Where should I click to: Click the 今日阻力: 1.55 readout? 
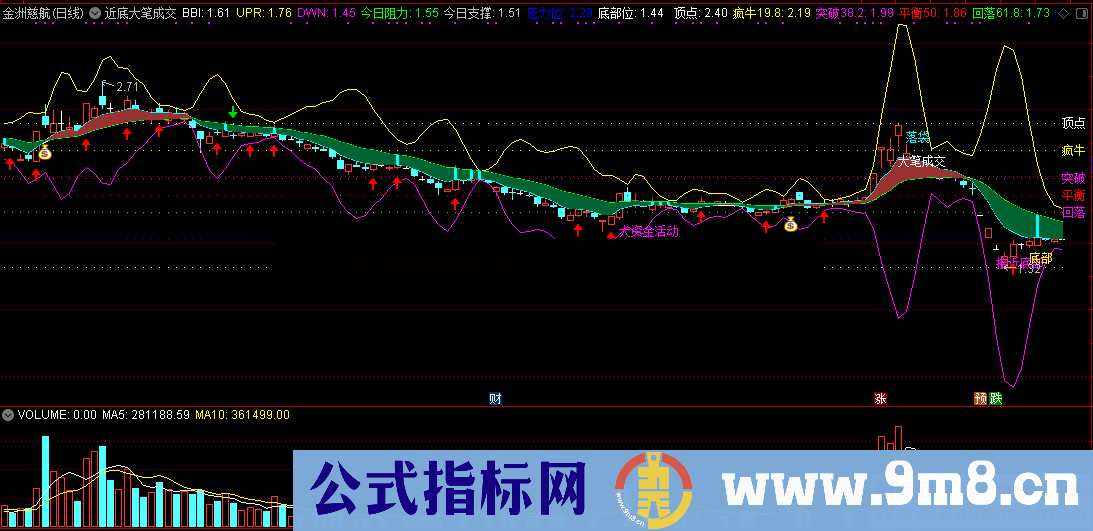pyautogui.click(x=400, y=13)
